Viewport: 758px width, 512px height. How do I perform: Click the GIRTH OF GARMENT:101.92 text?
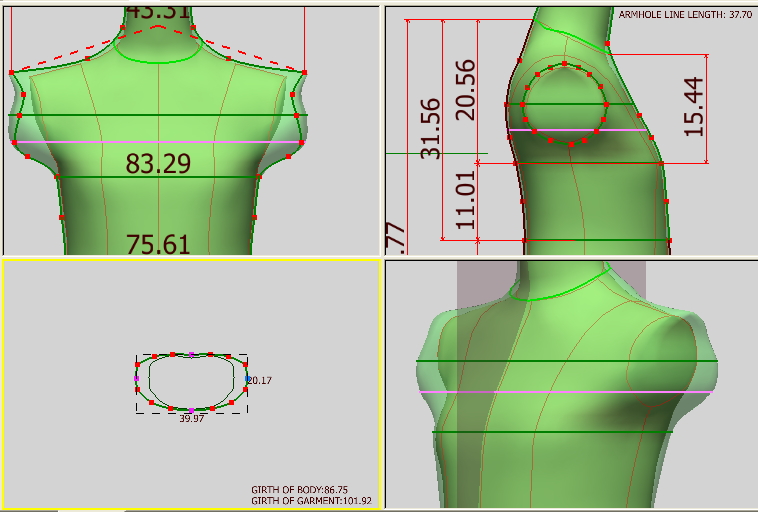click(x=311, y=500)
